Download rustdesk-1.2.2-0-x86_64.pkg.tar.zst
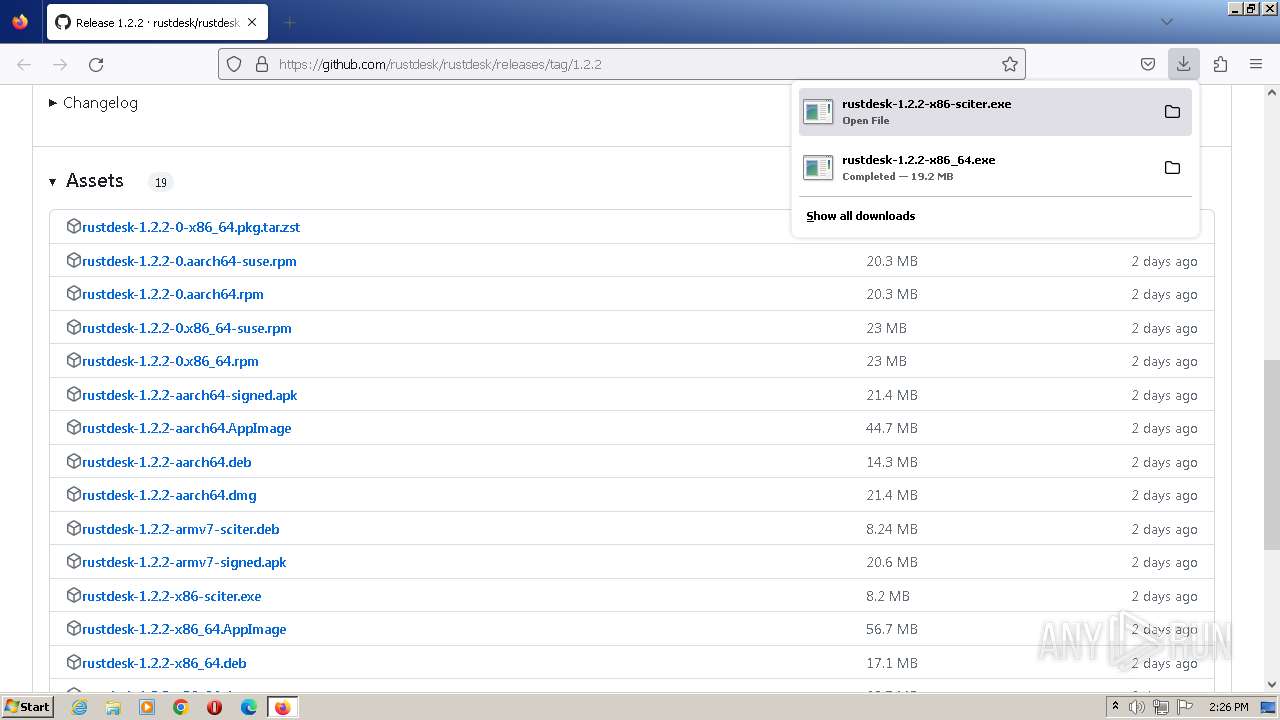The height and width of the screenshot is (720, 1280). [x=191, y=227]
